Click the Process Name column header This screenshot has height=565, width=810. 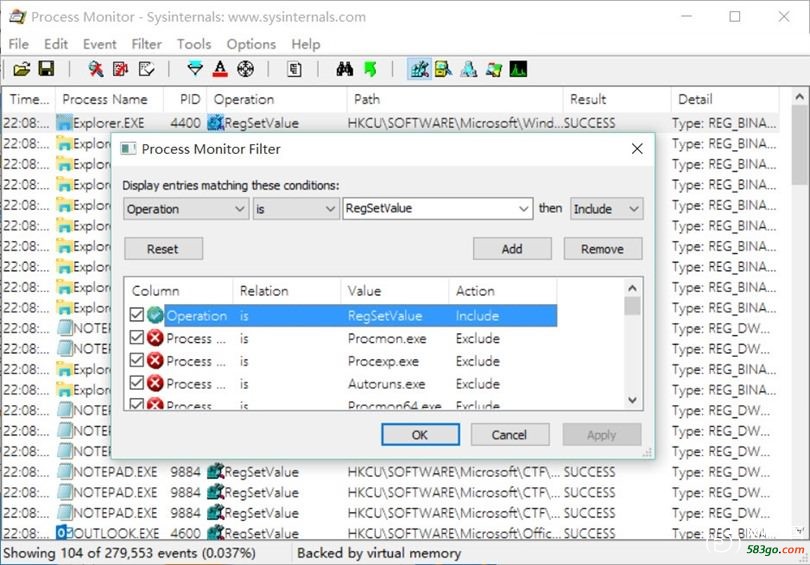pyautogui.click(x=109, y=99)
